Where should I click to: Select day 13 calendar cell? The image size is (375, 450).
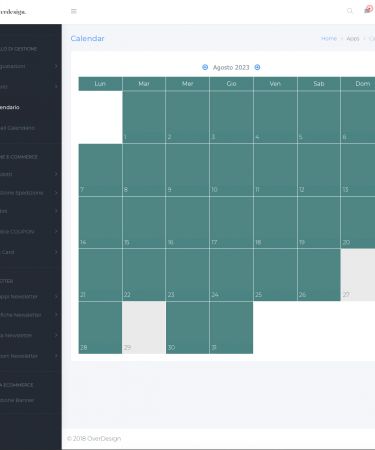click(x=358, y=170)
